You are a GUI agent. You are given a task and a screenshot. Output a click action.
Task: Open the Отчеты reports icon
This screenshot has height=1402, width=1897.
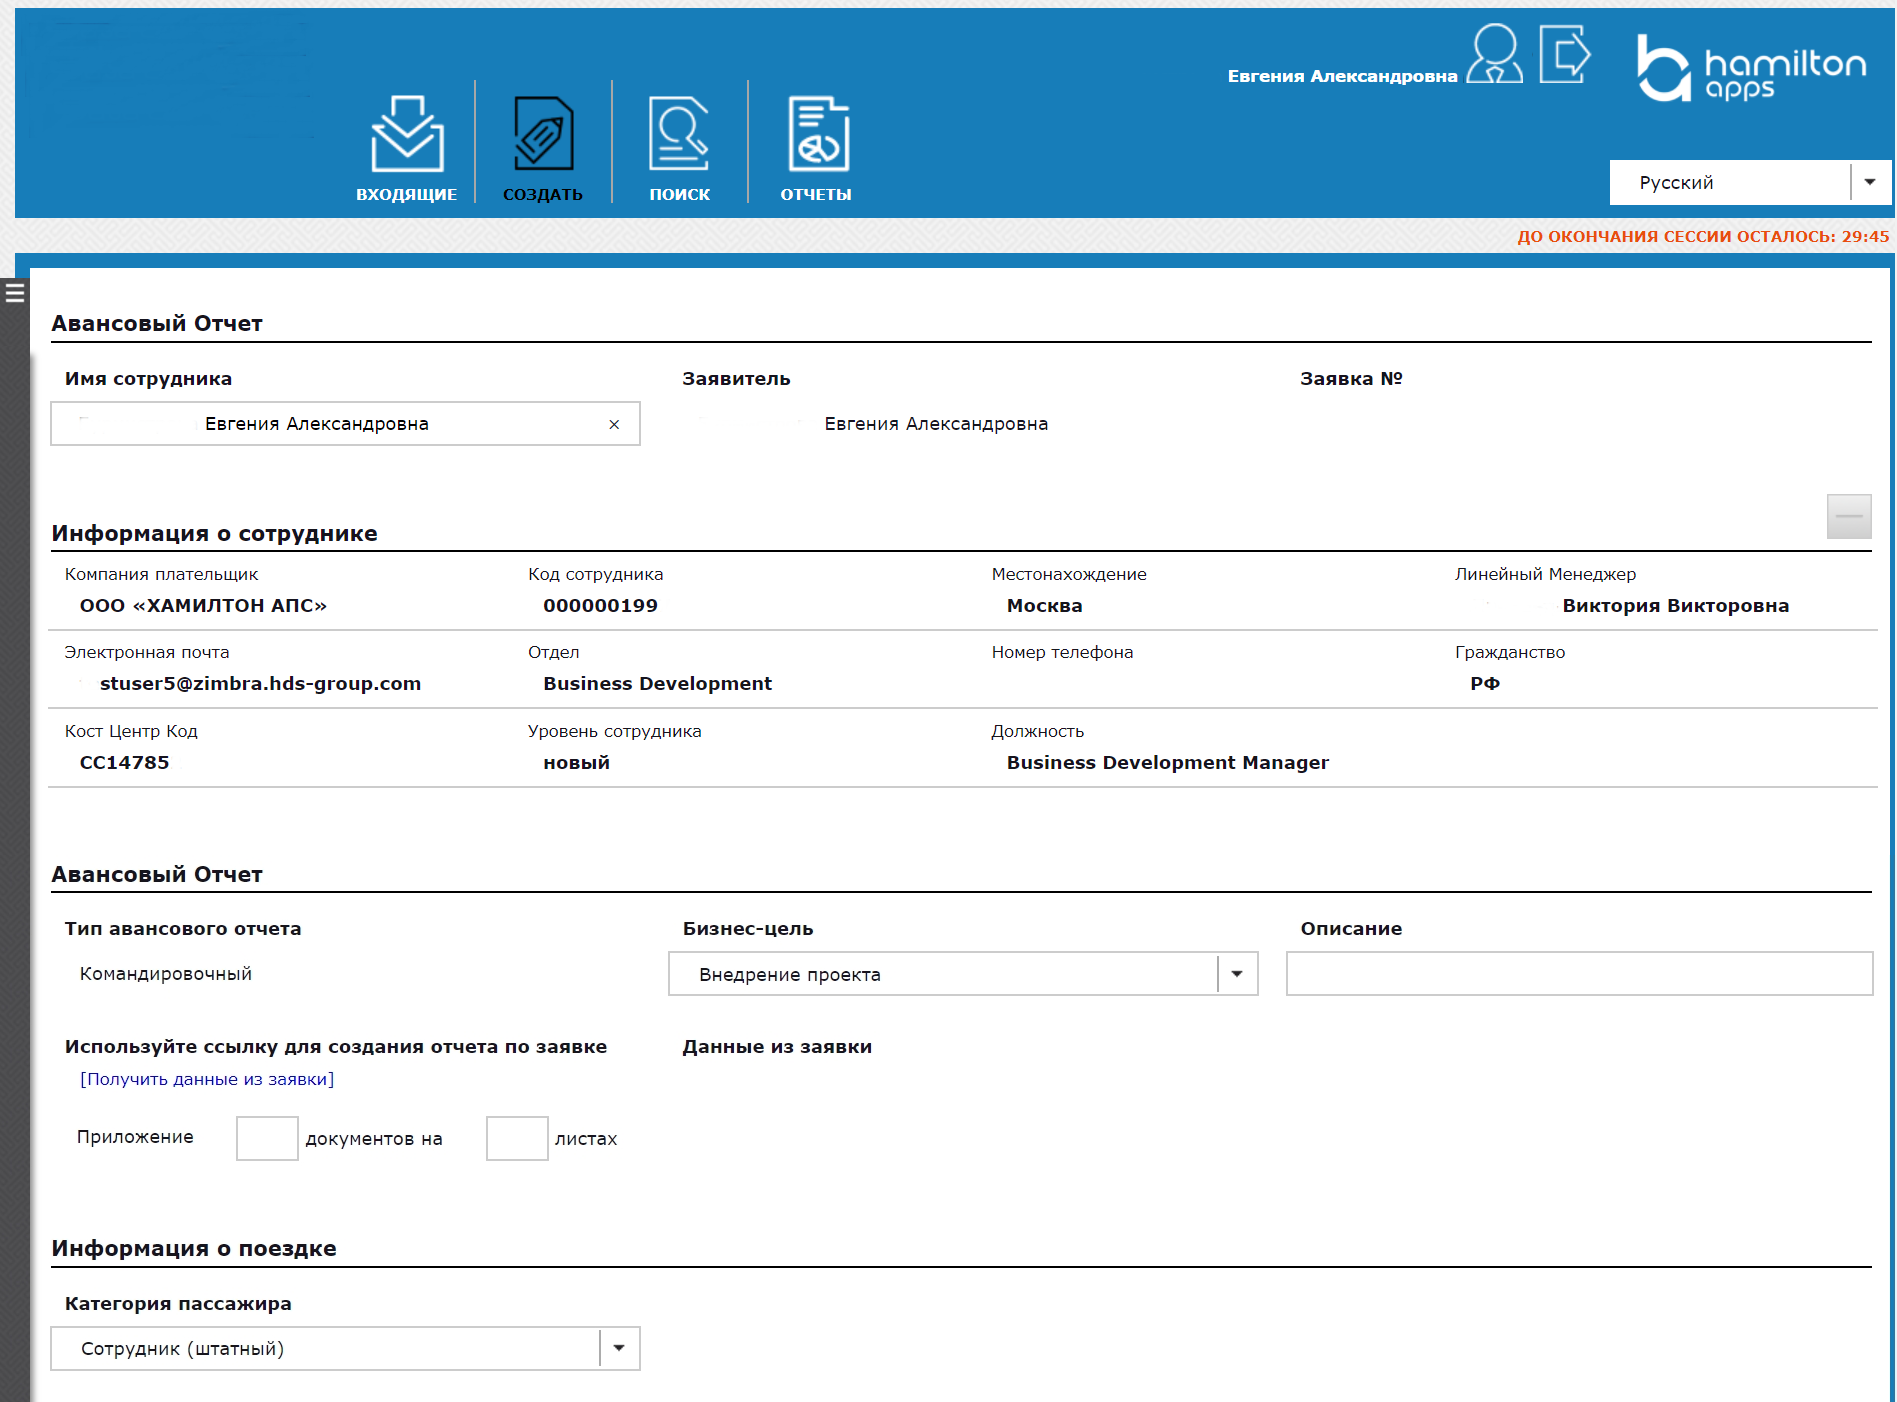[x=817, y=134]
